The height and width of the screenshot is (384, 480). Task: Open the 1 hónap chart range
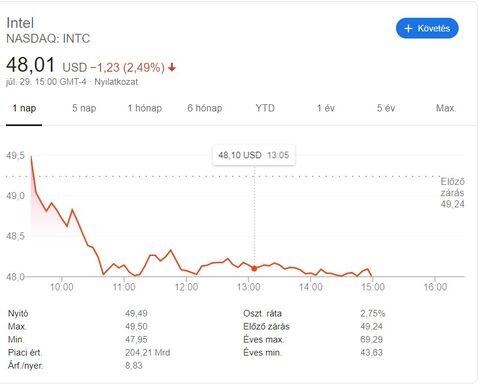pos(145,108)
